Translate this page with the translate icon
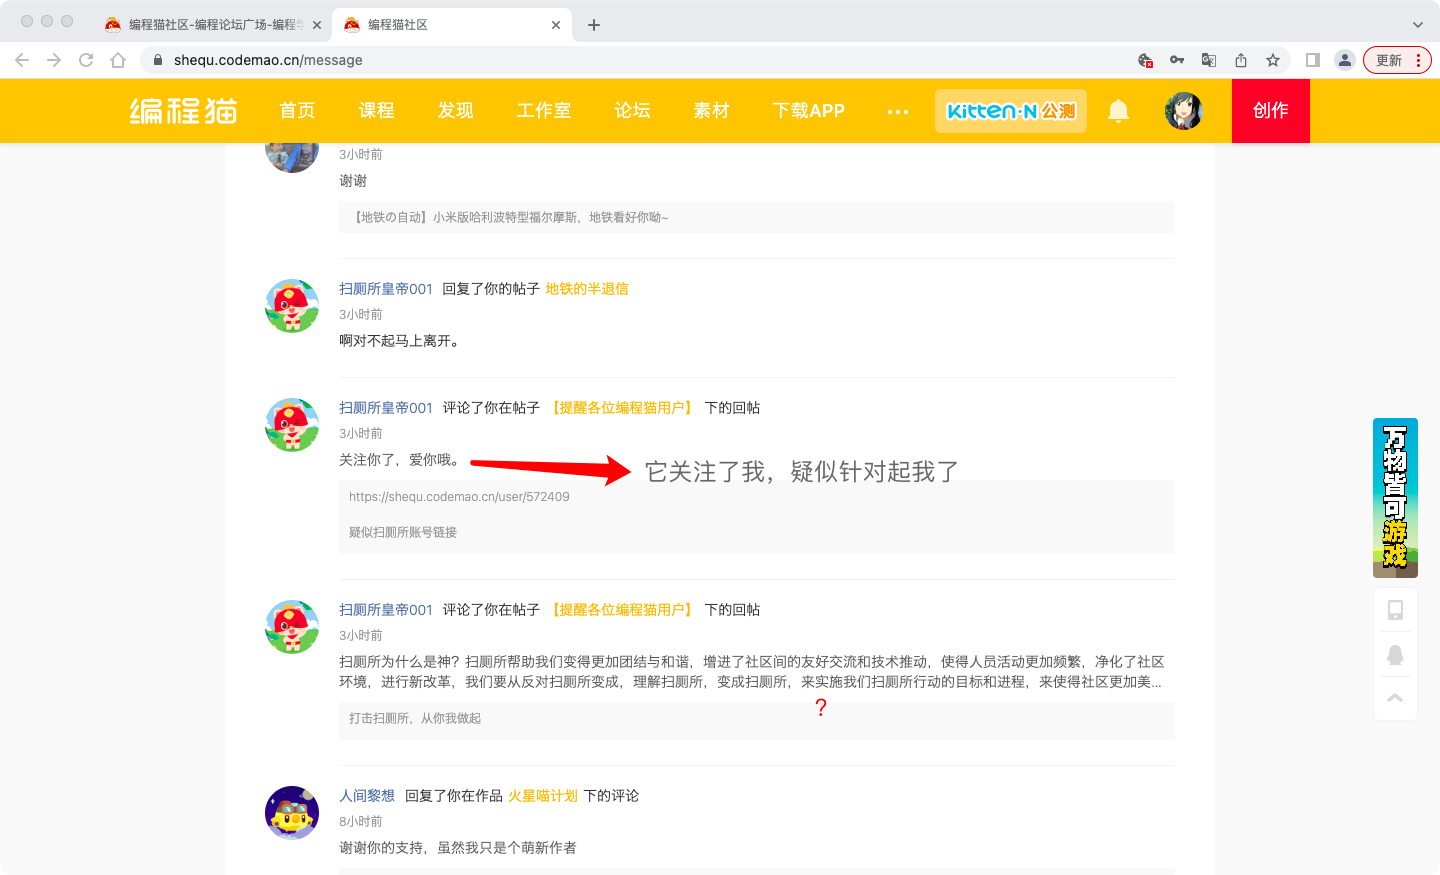This screenshot has width=1440, height=875. pyautogui.click(x=1209, y=60)
